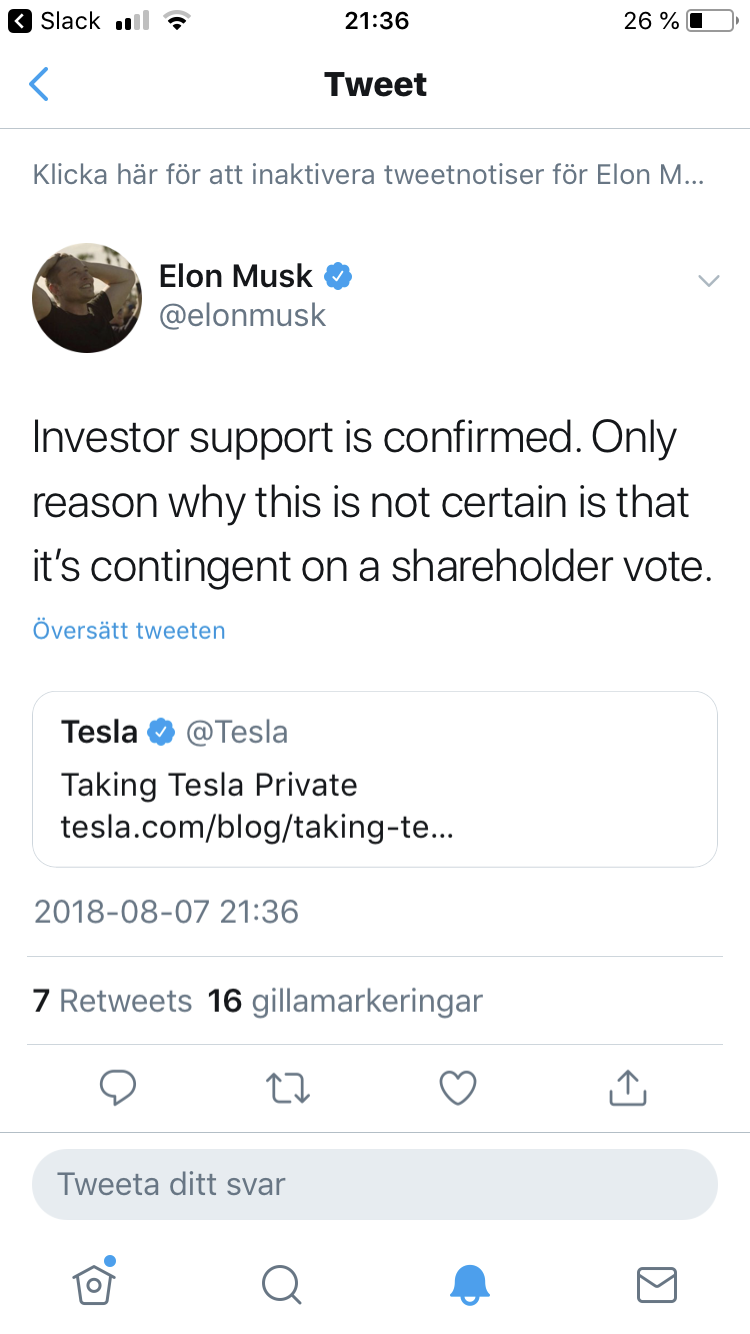Tap the back arrow icon
The height and width of the screenshot is (1334, 750).
[x=39, y=85]
